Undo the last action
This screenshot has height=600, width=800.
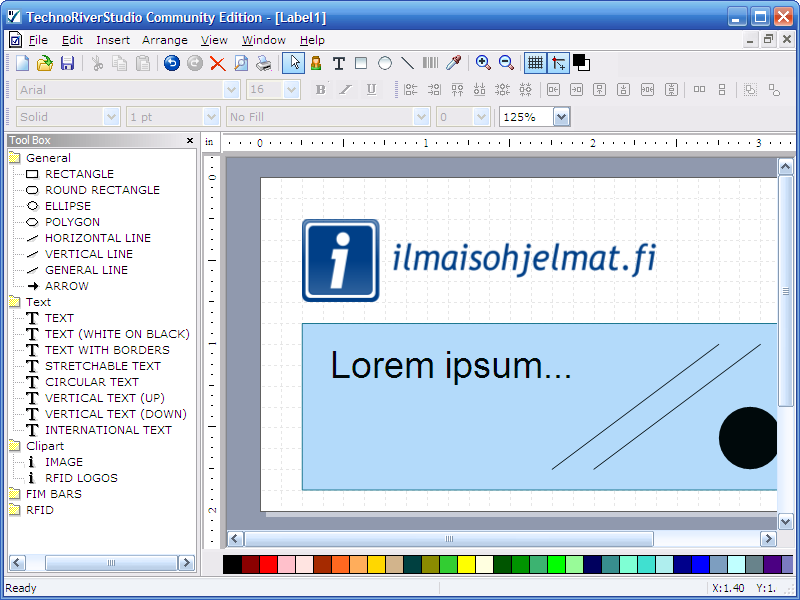click(x=172, y=63)
